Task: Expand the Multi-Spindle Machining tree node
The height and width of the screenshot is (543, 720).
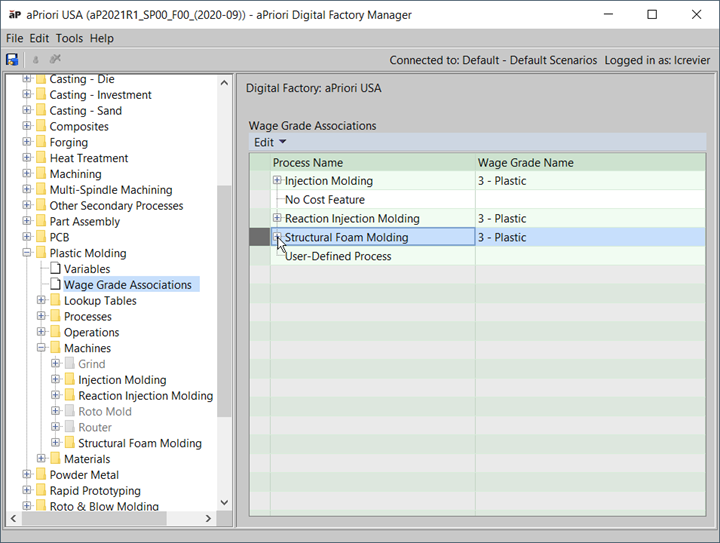Action: 27,189
